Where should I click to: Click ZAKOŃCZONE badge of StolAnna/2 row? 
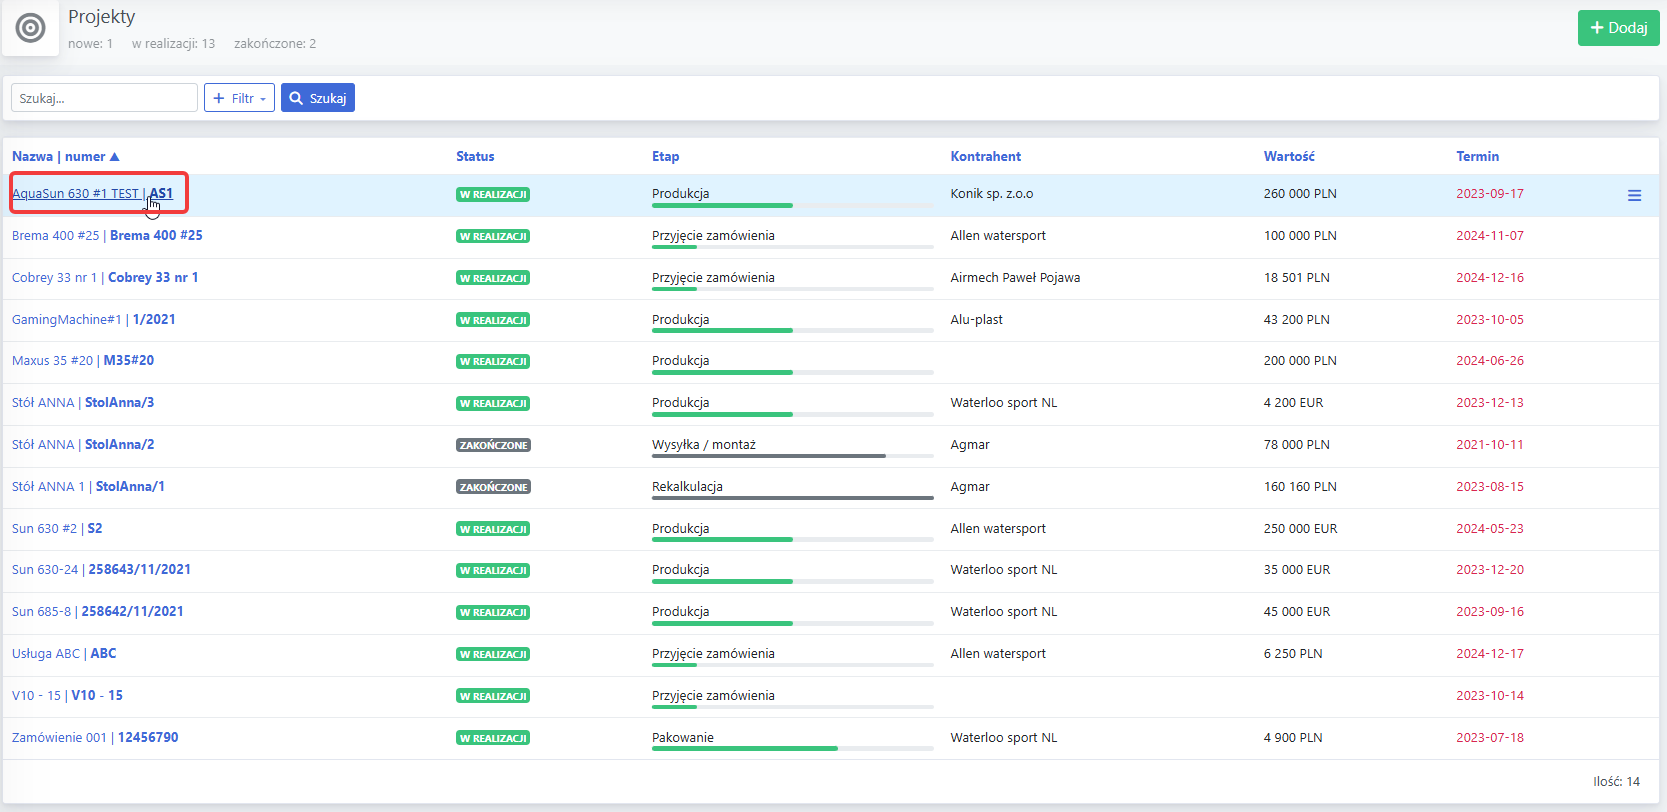pos(493,445)
